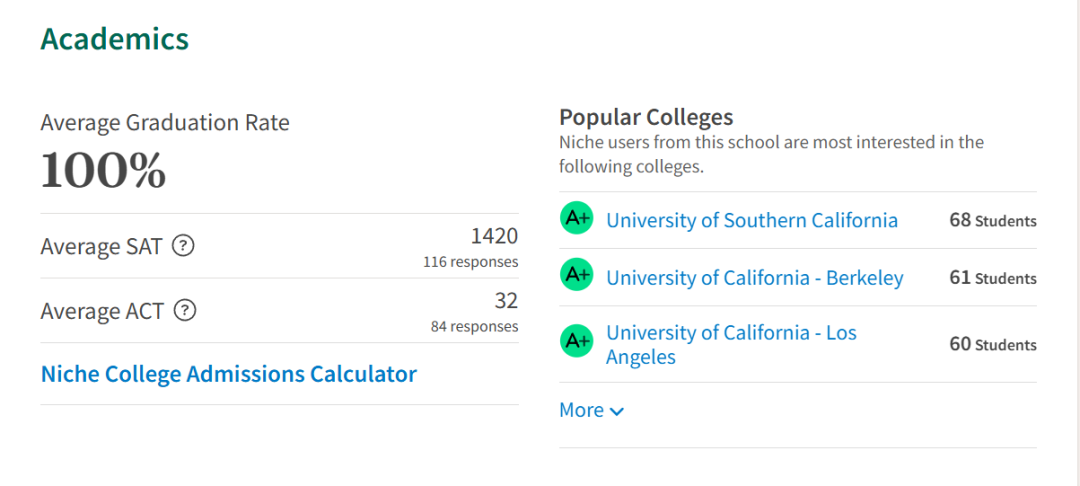Click the 68 Students count

click(993, 221)
